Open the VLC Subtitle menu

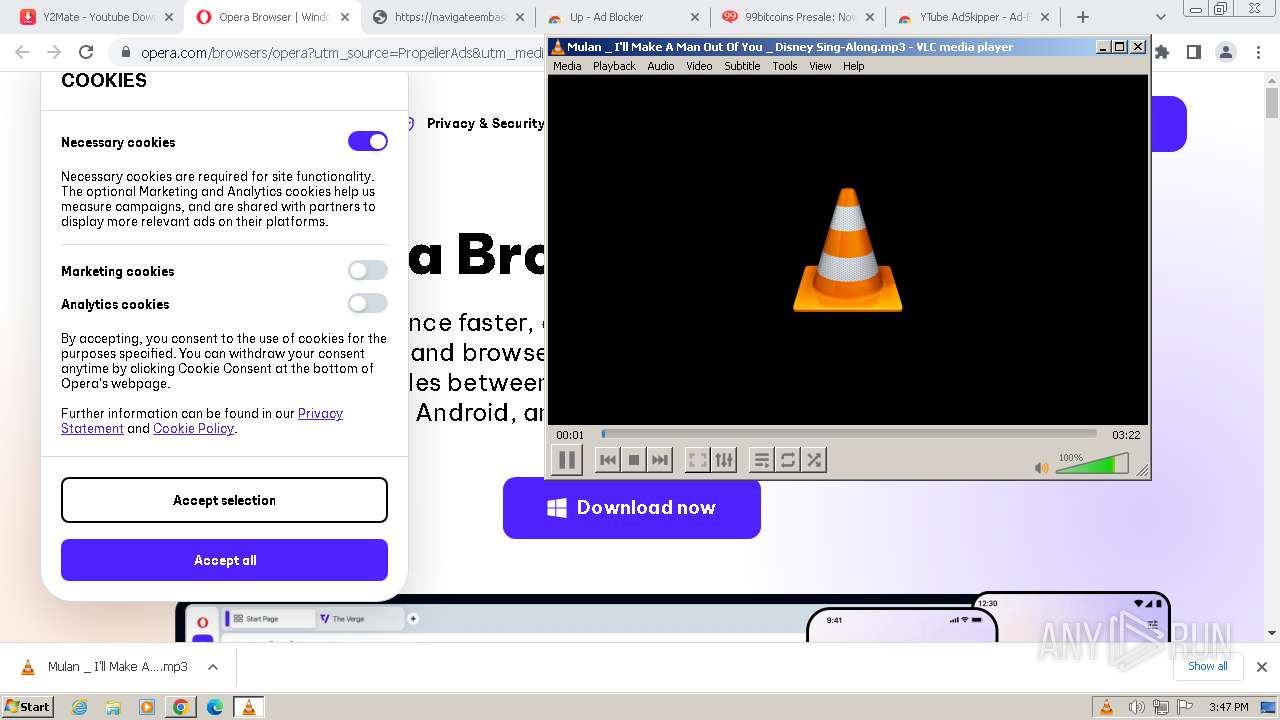coord(742,66)
